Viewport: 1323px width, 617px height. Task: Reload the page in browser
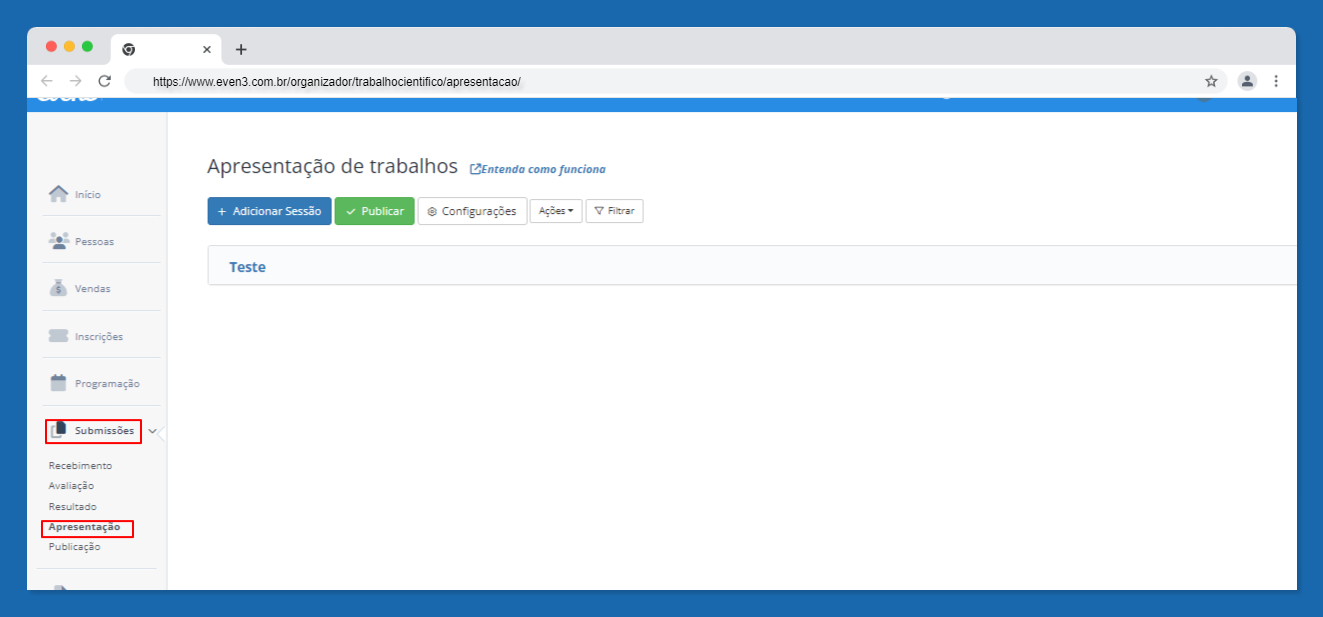pos(104,81)
